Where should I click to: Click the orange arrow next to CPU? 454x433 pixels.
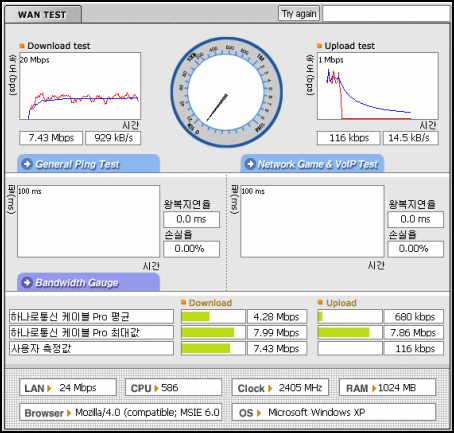point(156,388)
